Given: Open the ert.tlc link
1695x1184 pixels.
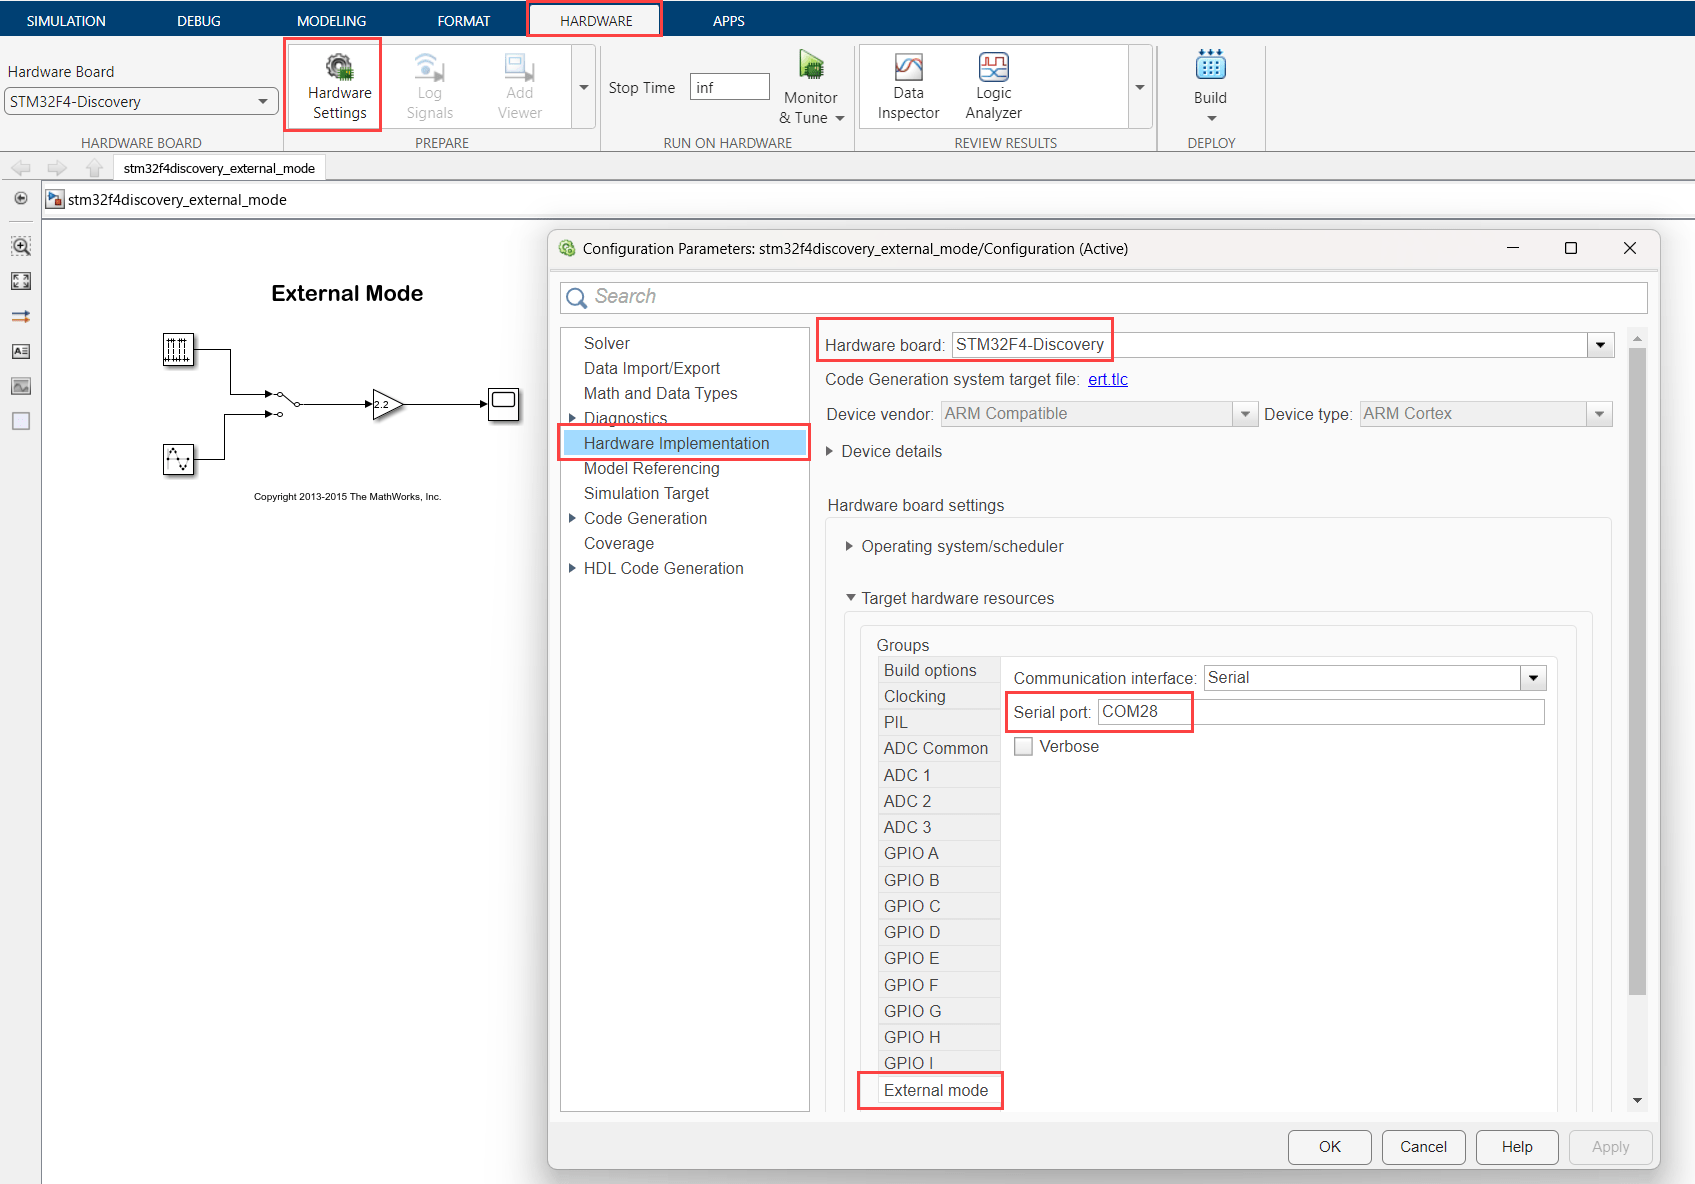Looking at the screenshot, I should point(1108,379).
